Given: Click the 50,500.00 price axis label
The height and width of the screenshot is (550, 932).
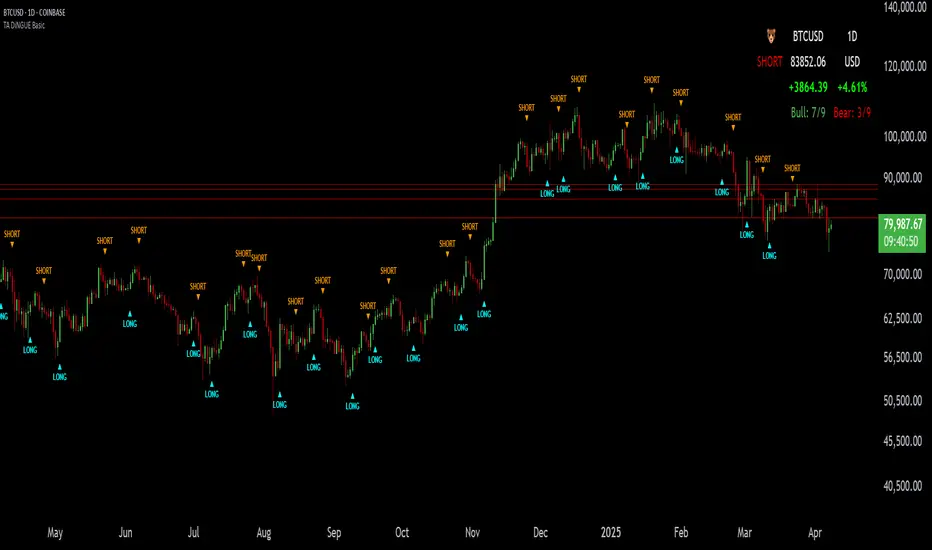Looking at the screenshot, I should [903, 401].
